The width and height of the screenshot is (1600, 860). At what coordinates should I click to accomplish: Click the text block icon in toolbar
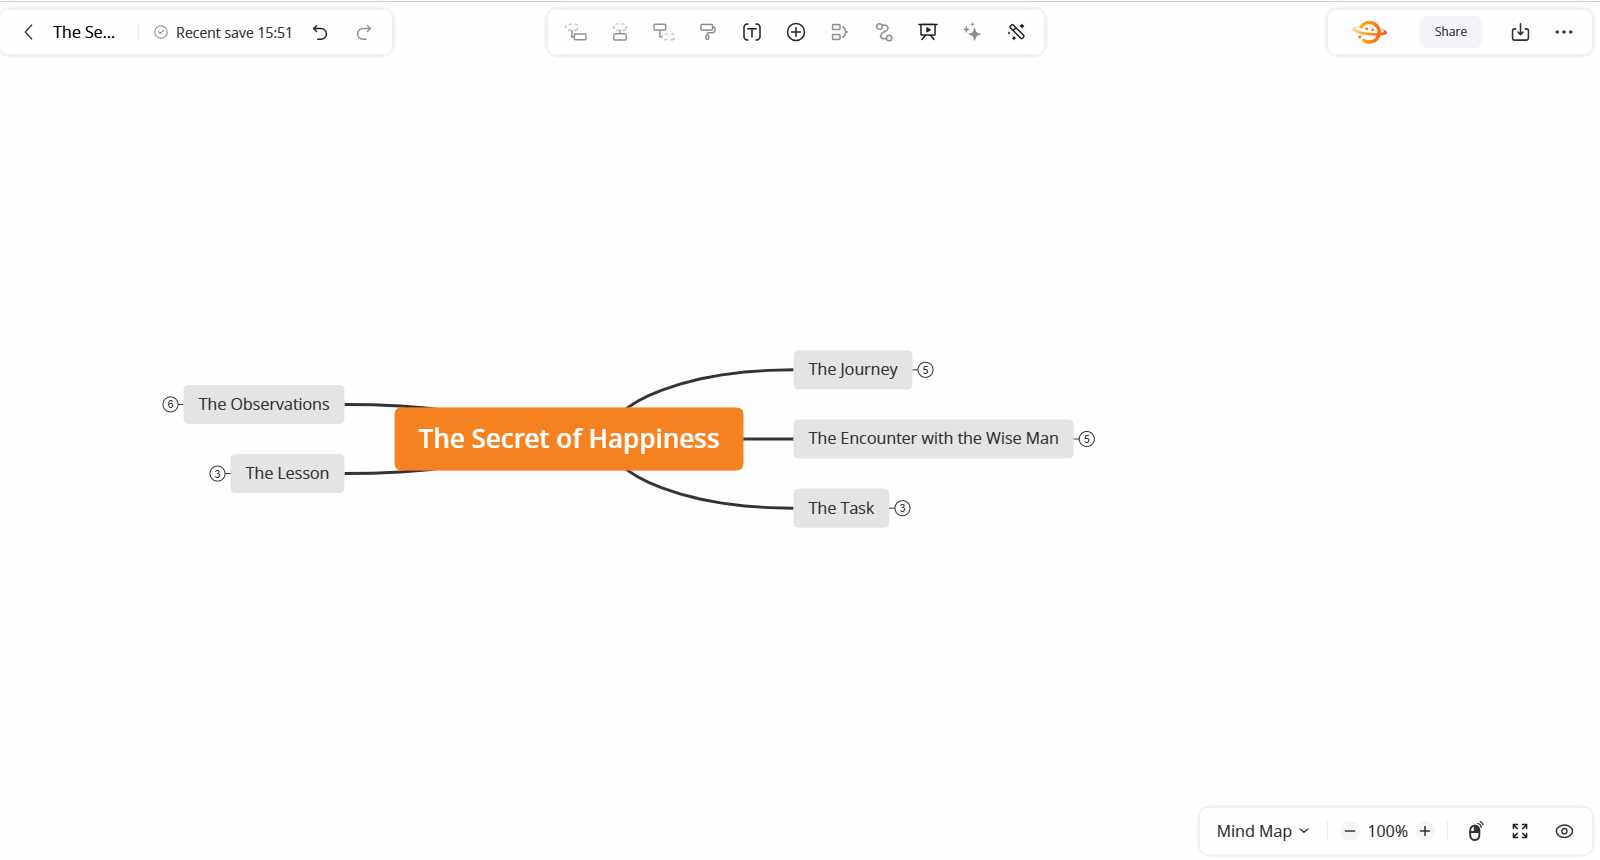click(752, 32)
